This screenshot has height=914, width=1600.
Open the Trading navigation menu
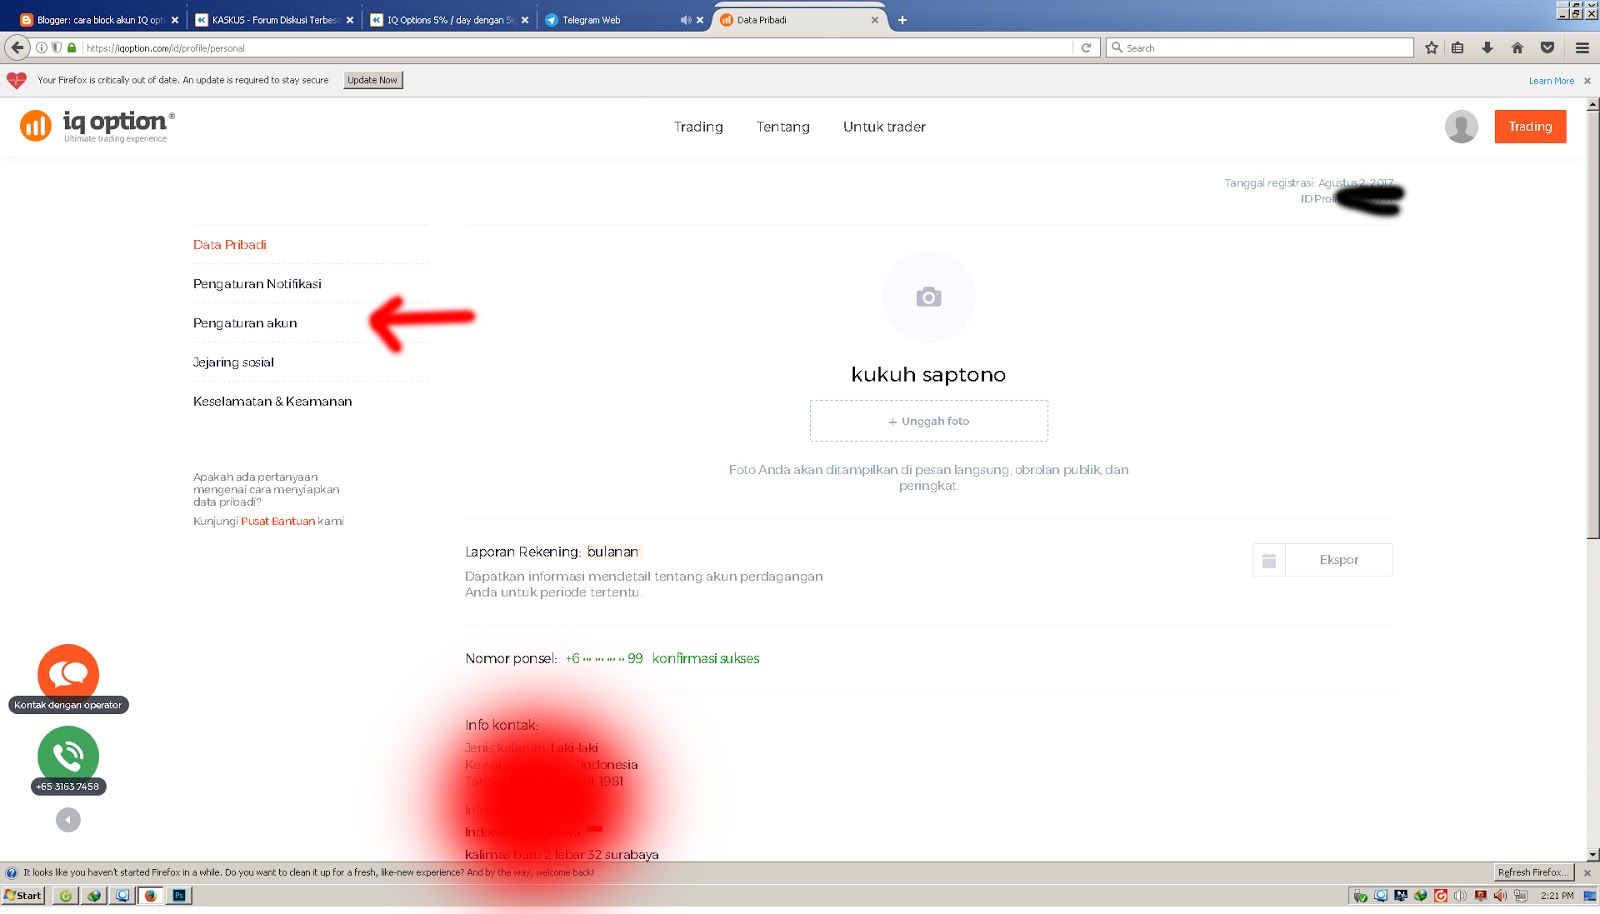(698, 127)
